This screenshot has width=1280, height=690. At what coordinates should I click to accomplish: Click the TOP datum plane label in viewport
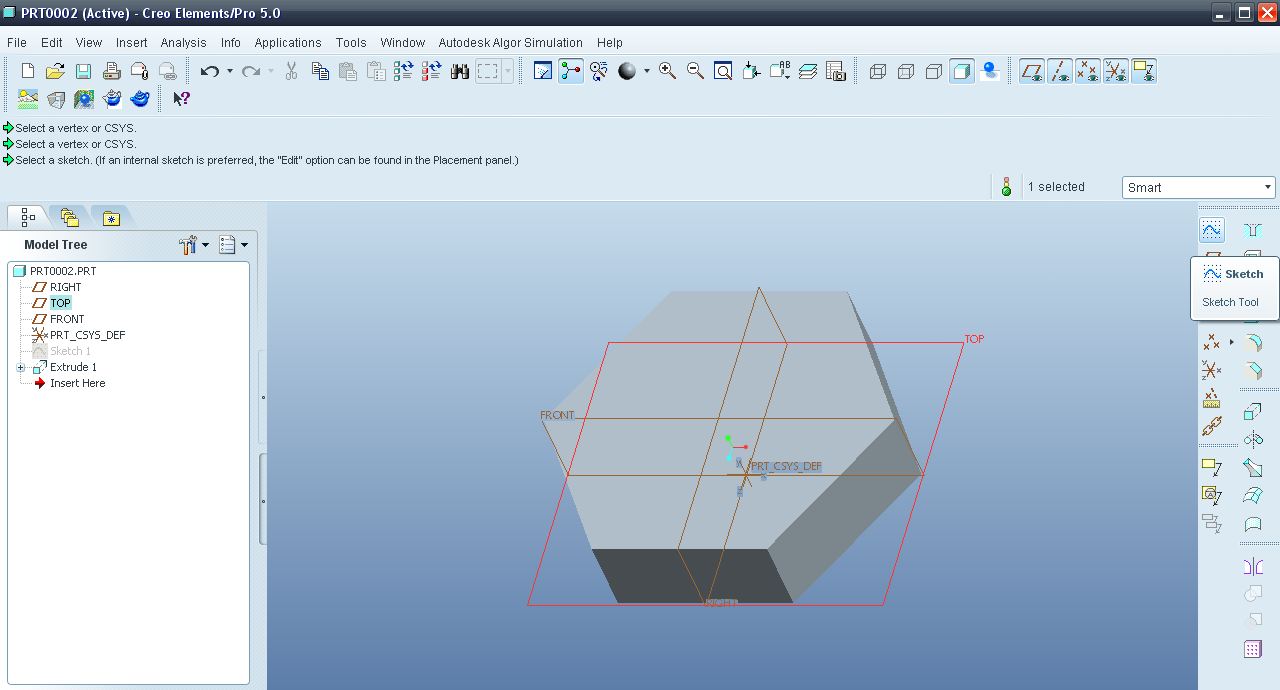[974, 339]
